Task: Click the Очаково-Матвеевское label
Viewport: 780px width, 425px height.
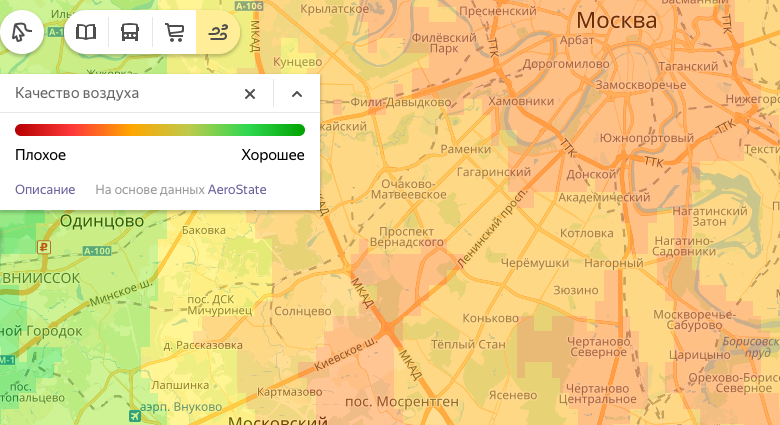Action: coord(408,190)
